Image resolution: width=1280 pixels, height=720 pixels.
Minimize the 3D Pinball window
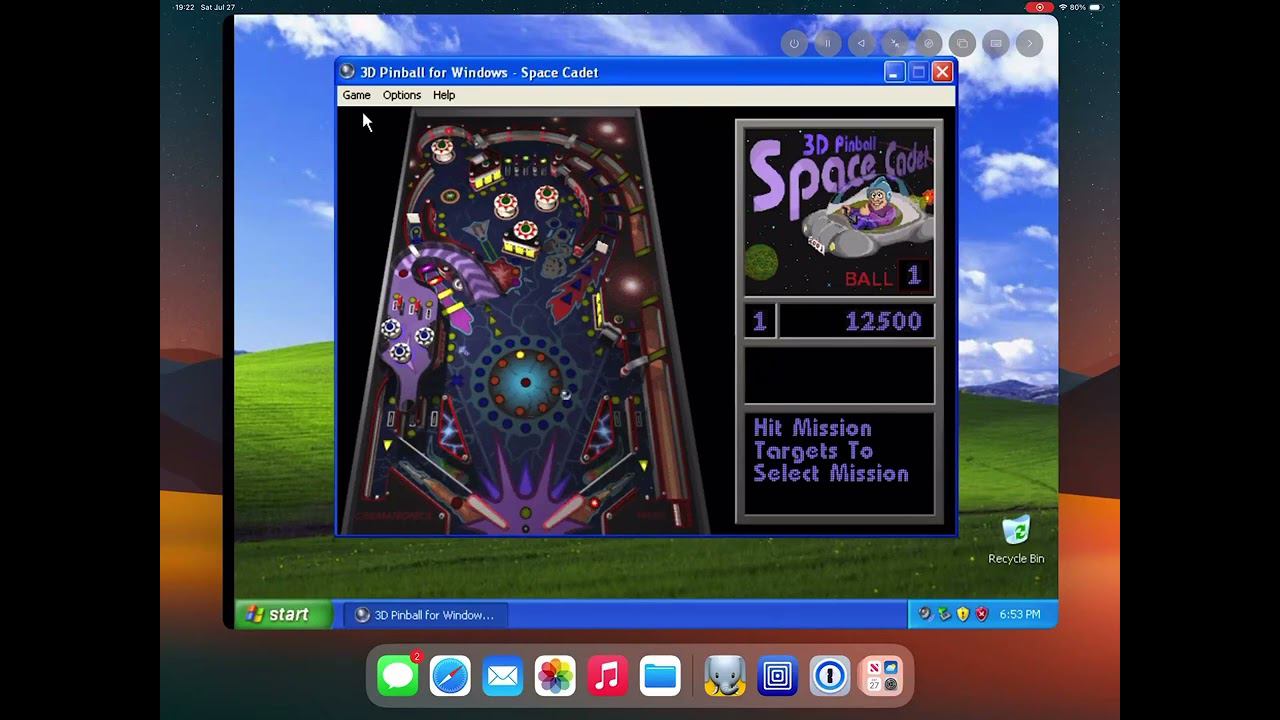pyautogui.click(x=894, y=72)
